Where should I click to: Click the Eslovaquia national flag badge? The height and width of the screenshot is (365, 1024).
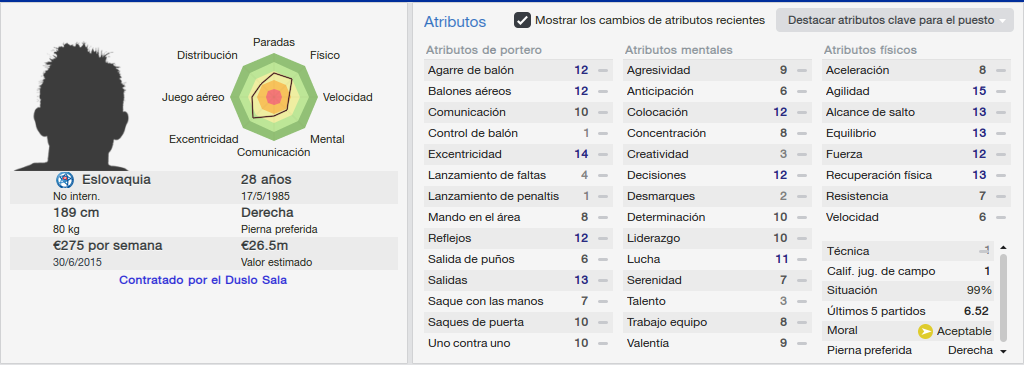click(x=65, y=180)
